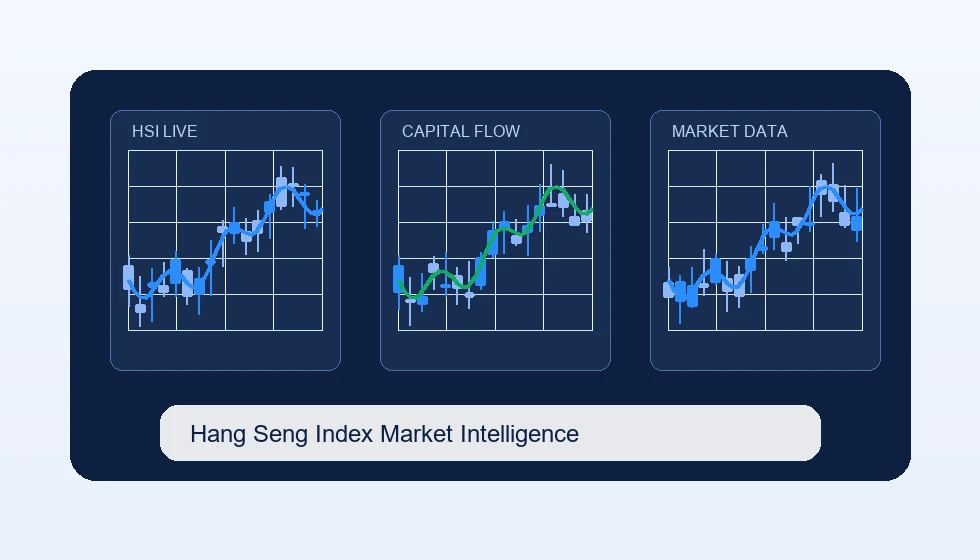The width and height of the screenshot is (980, 560).
Task: Click the blank footer area of HSI LIVE card
Action: [x=226, y=350]
